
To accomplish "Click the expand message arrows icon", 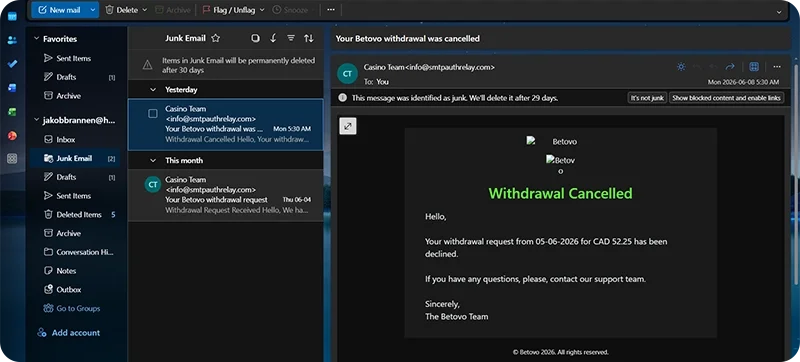I will [x=348, y=126].
